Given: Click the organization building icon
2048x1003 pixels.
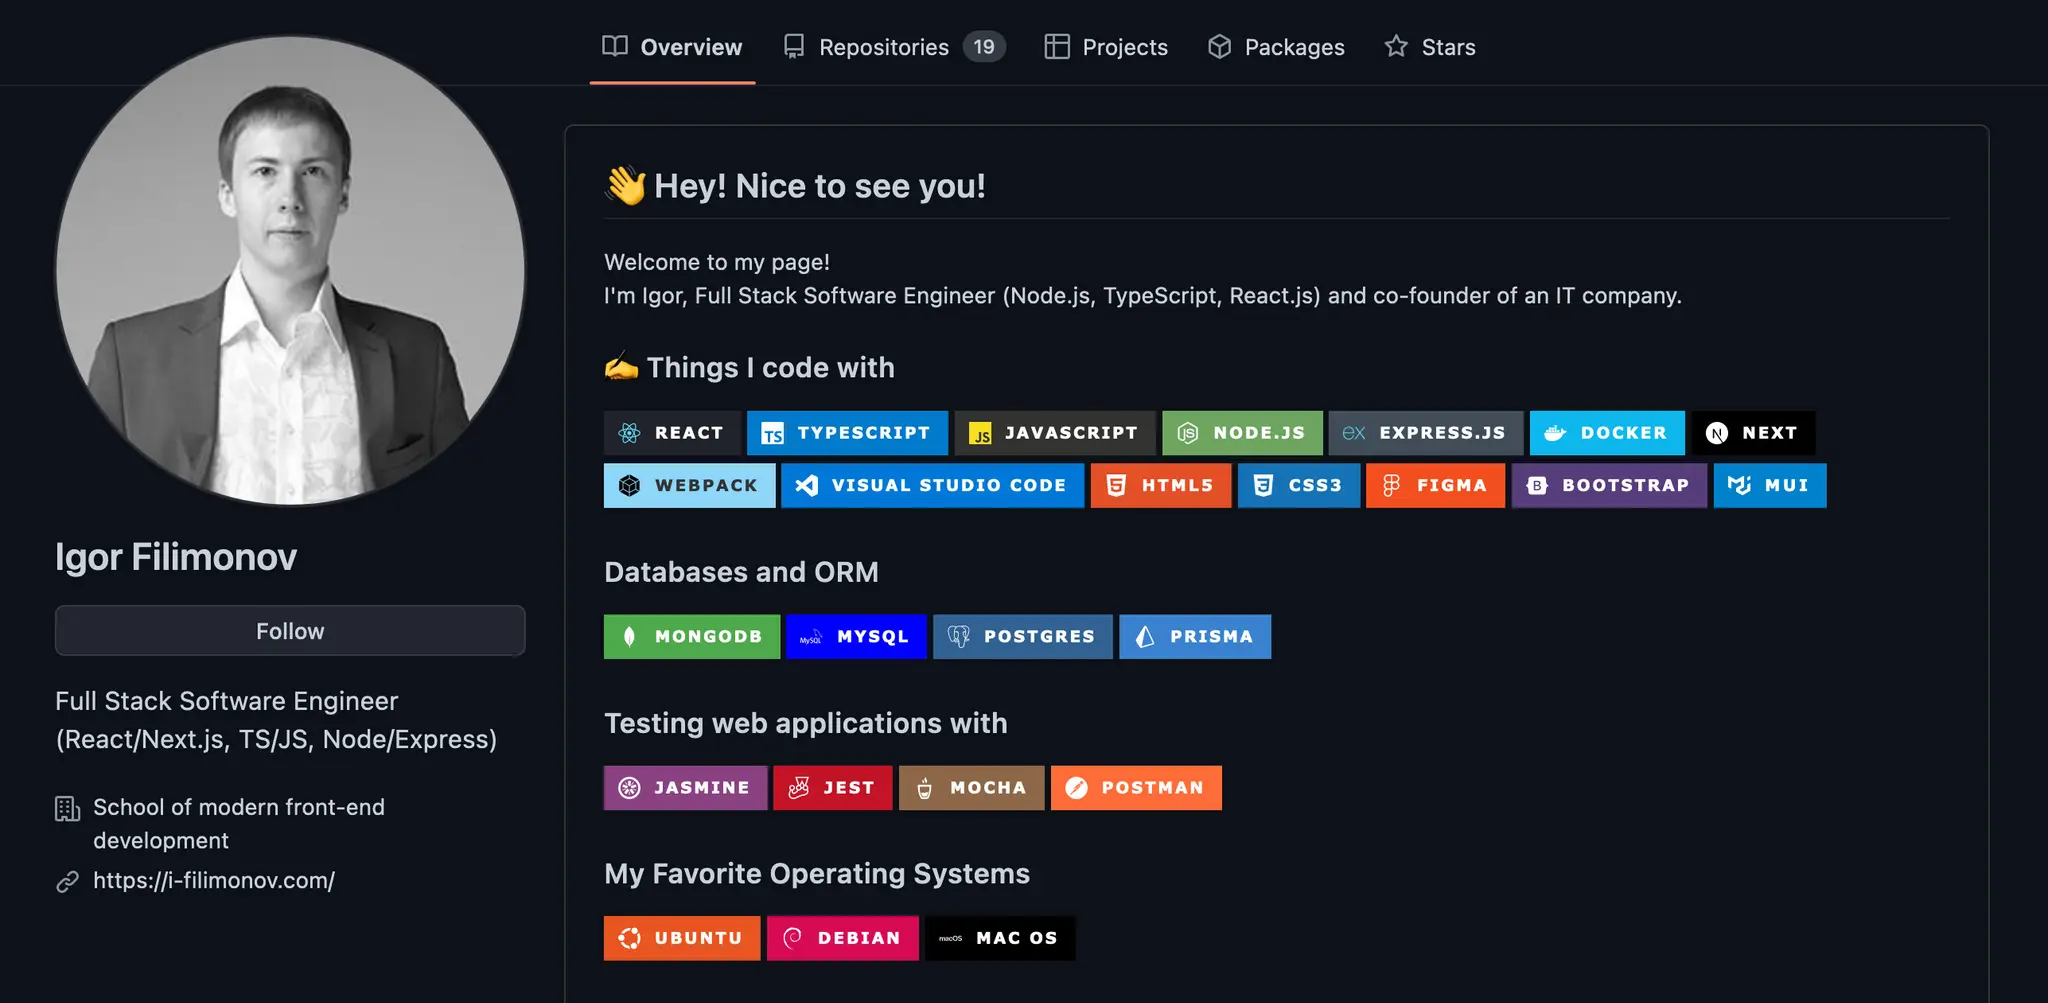Looking at the screenshot, I should (x=67, y=808).
